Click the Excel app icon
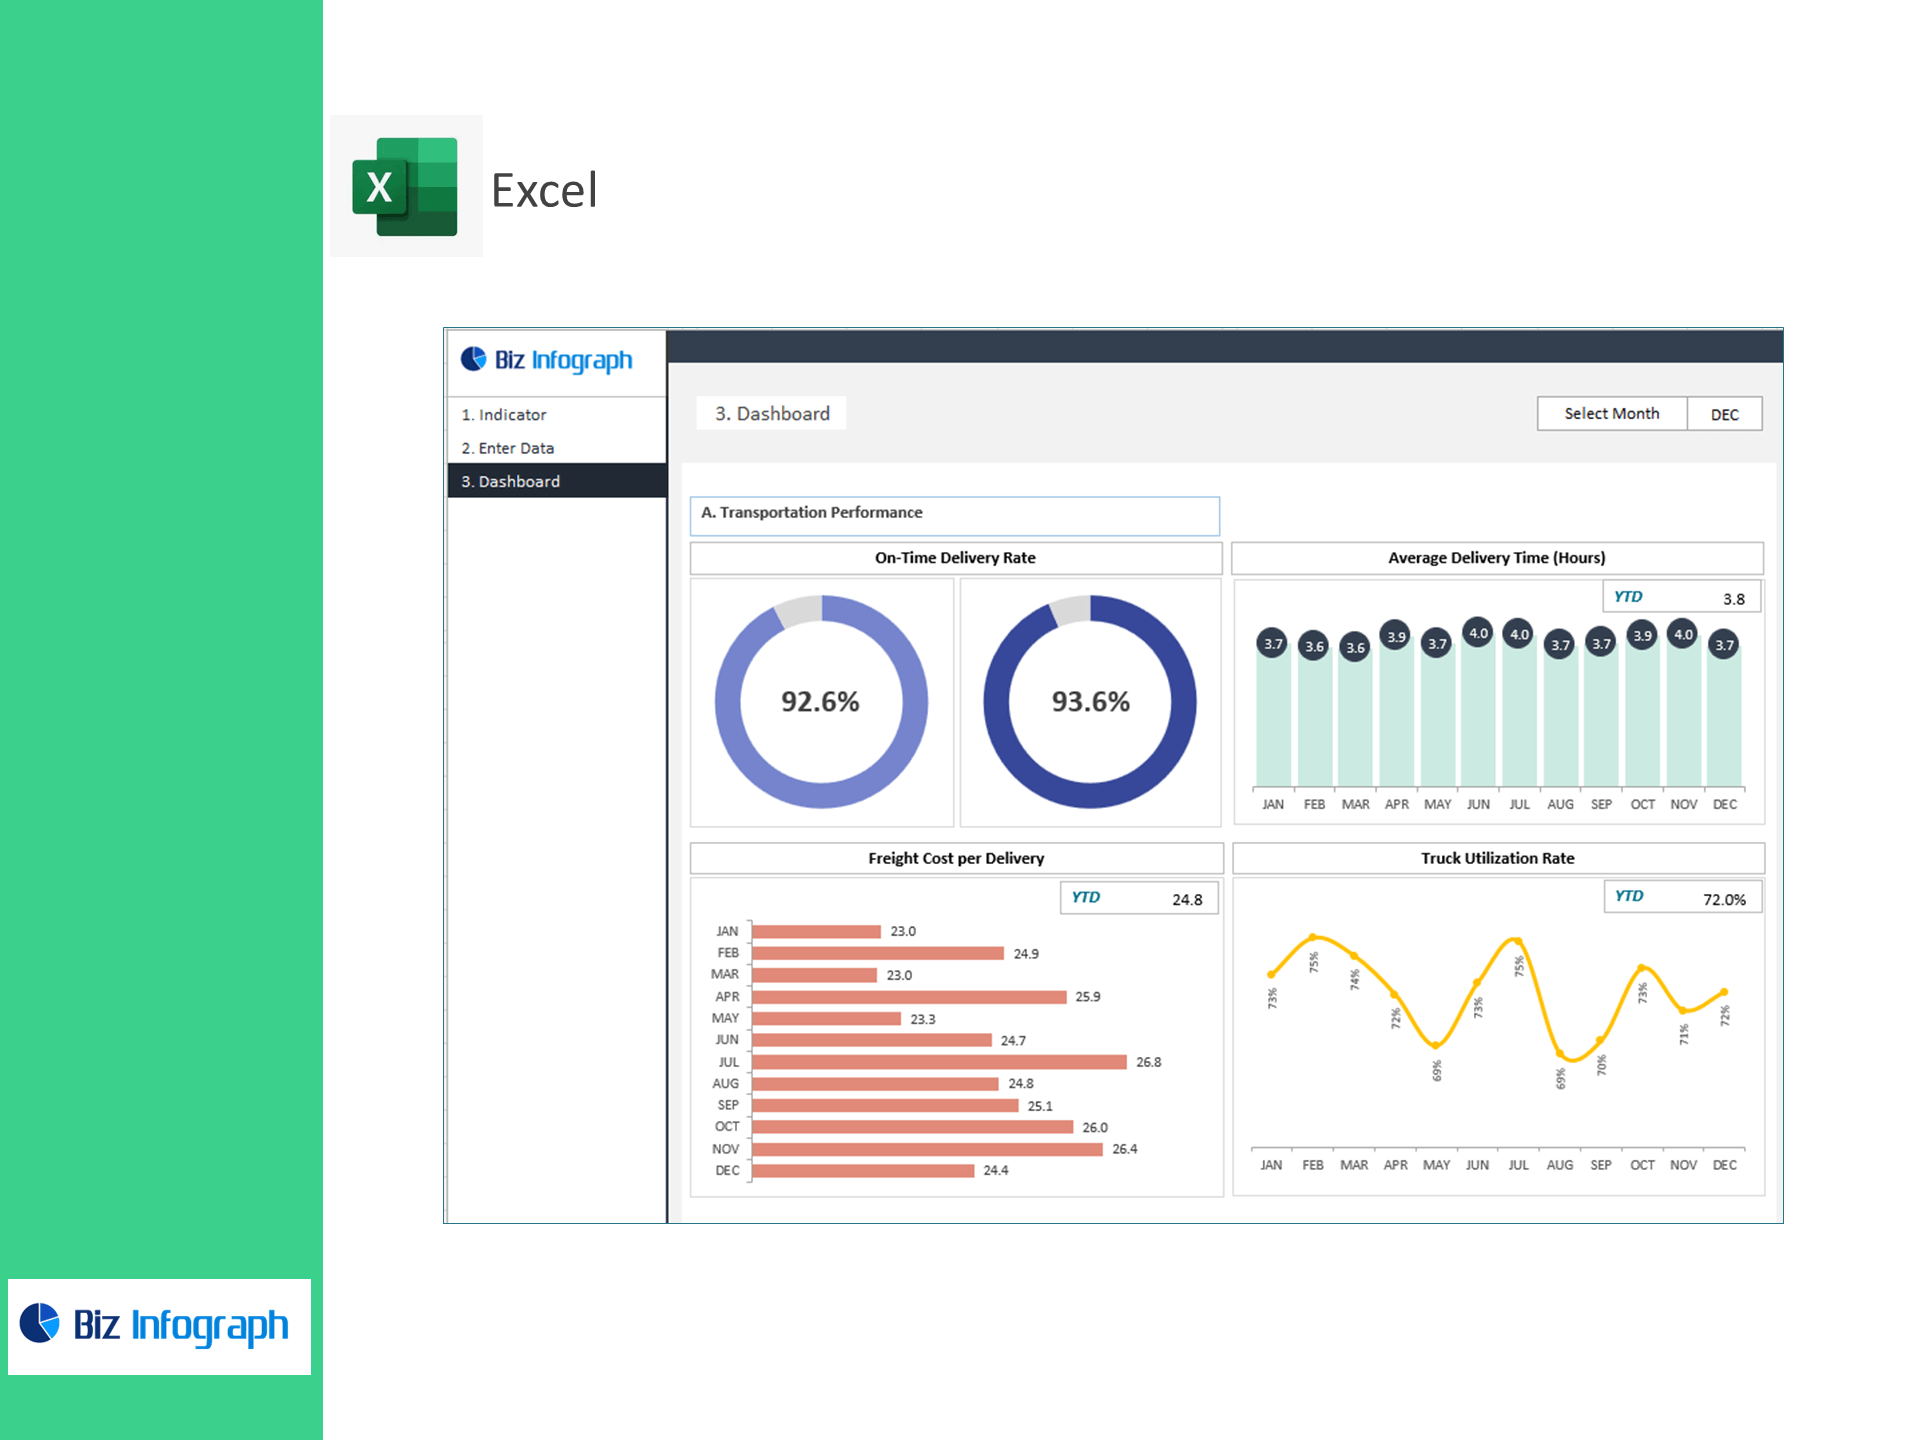This screenshot has height=1440, width=1920. tap(405, 186)
